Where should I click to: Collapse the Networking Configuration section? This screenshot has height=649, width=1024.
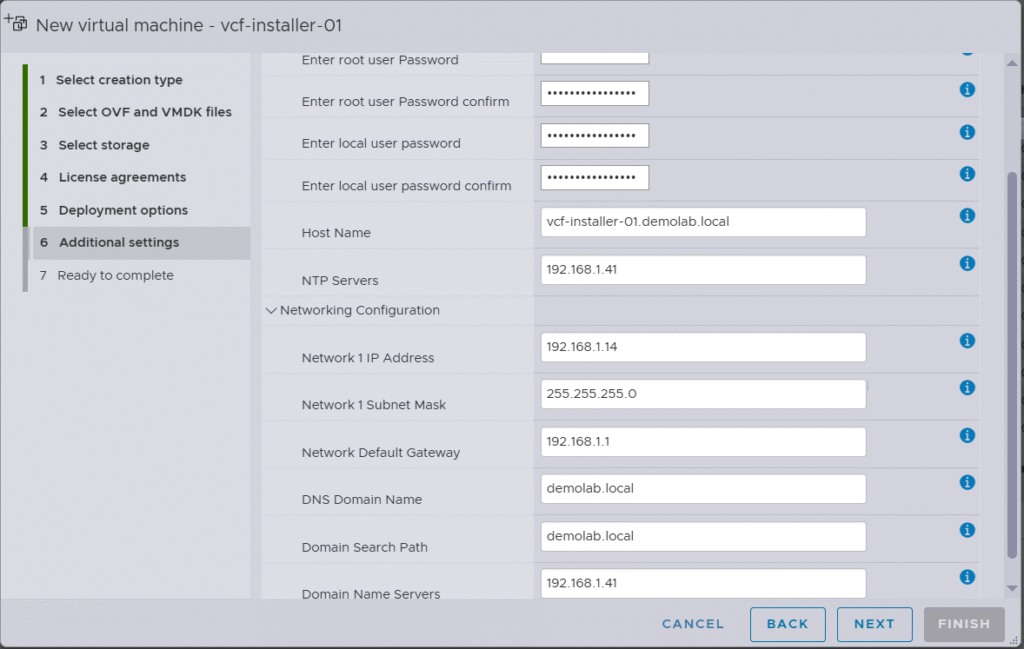(x=270, y=311)
